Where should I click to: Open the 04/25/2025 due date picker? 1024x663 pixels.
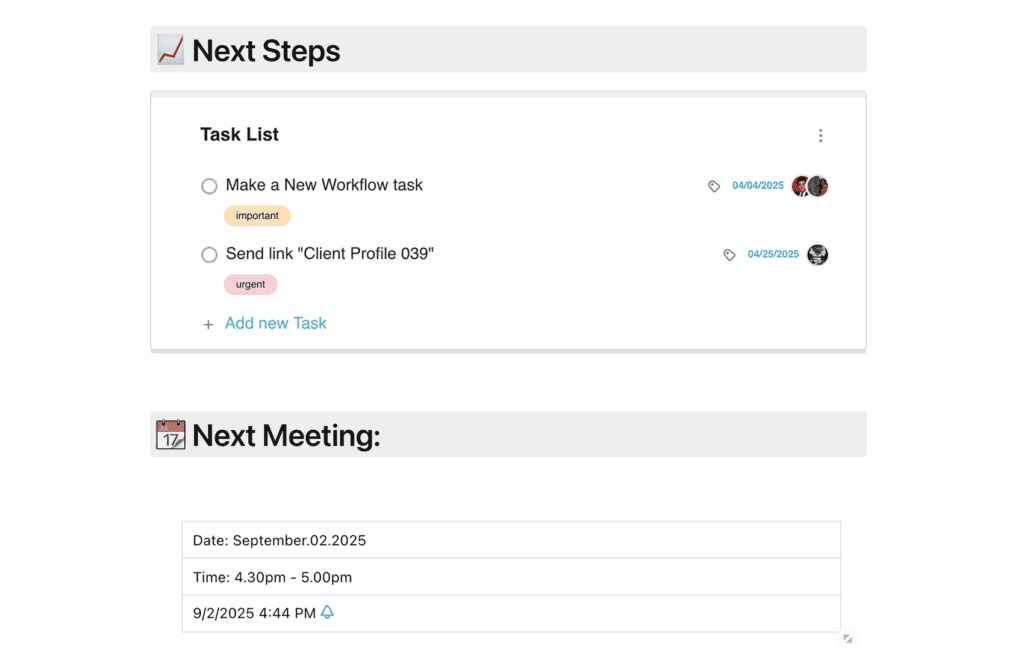click(773, 255)
